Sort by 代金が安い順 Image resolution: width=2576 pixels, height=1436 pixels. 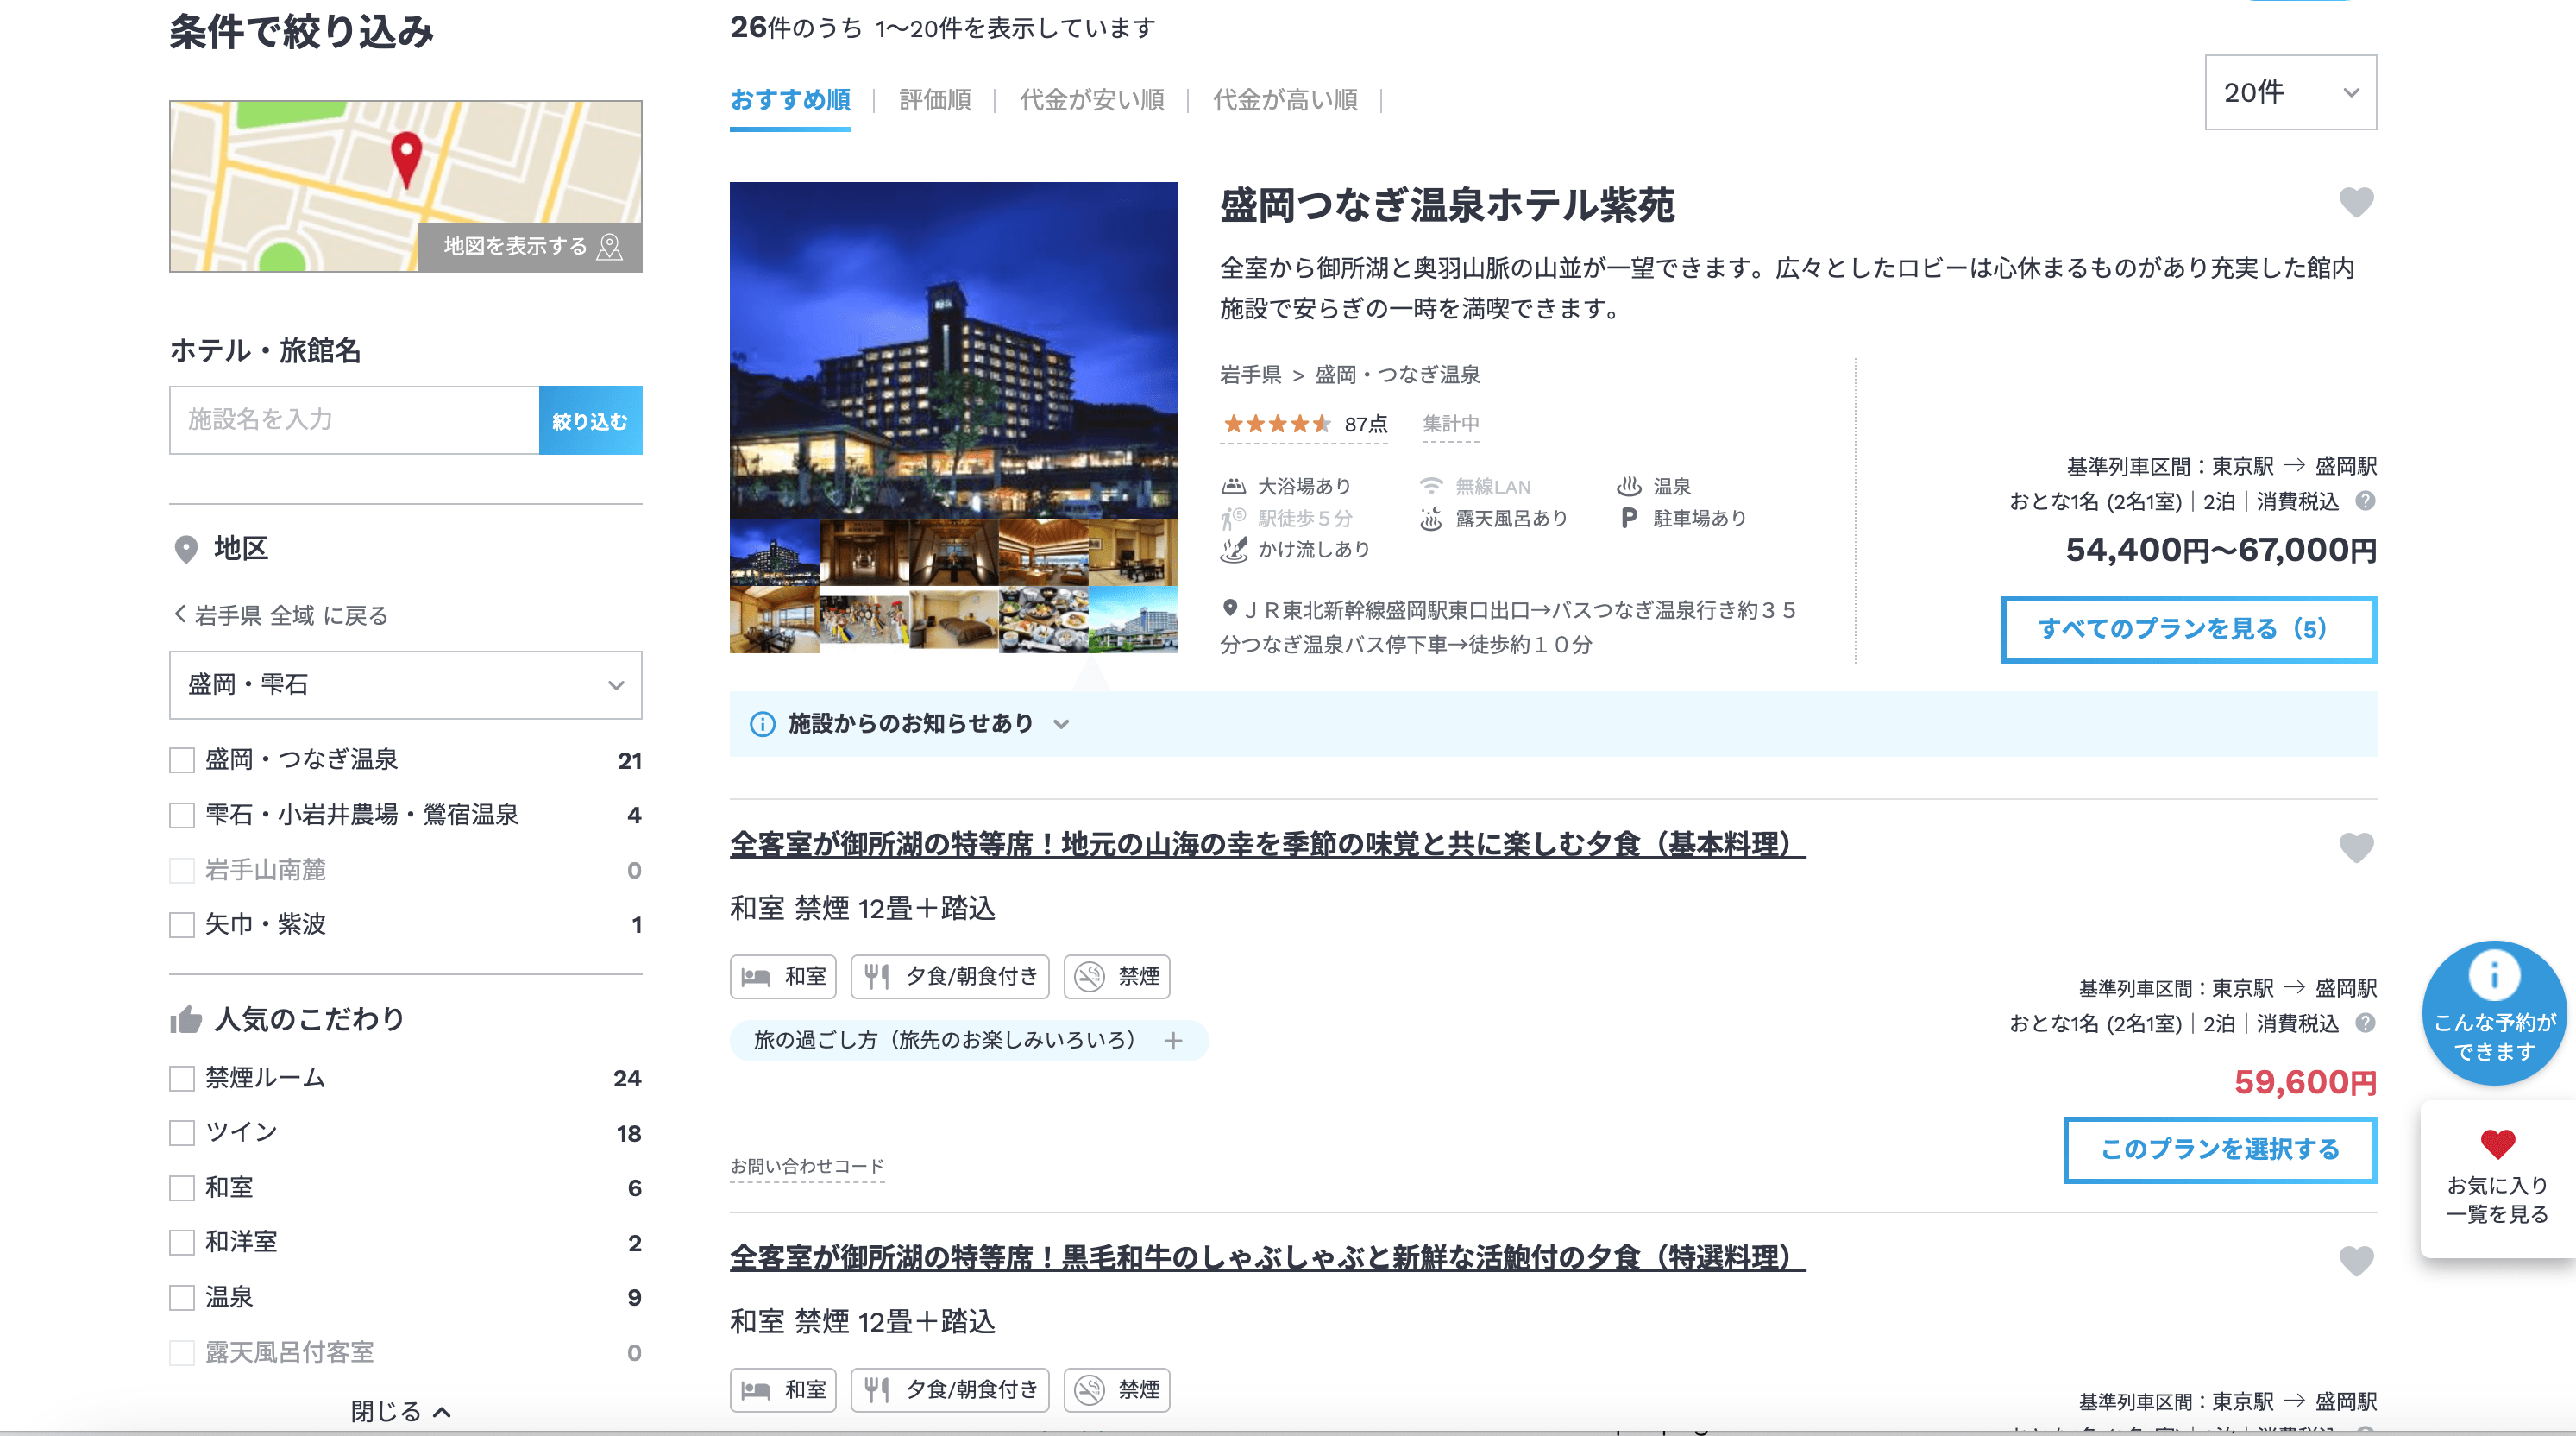click(1091, 100)
